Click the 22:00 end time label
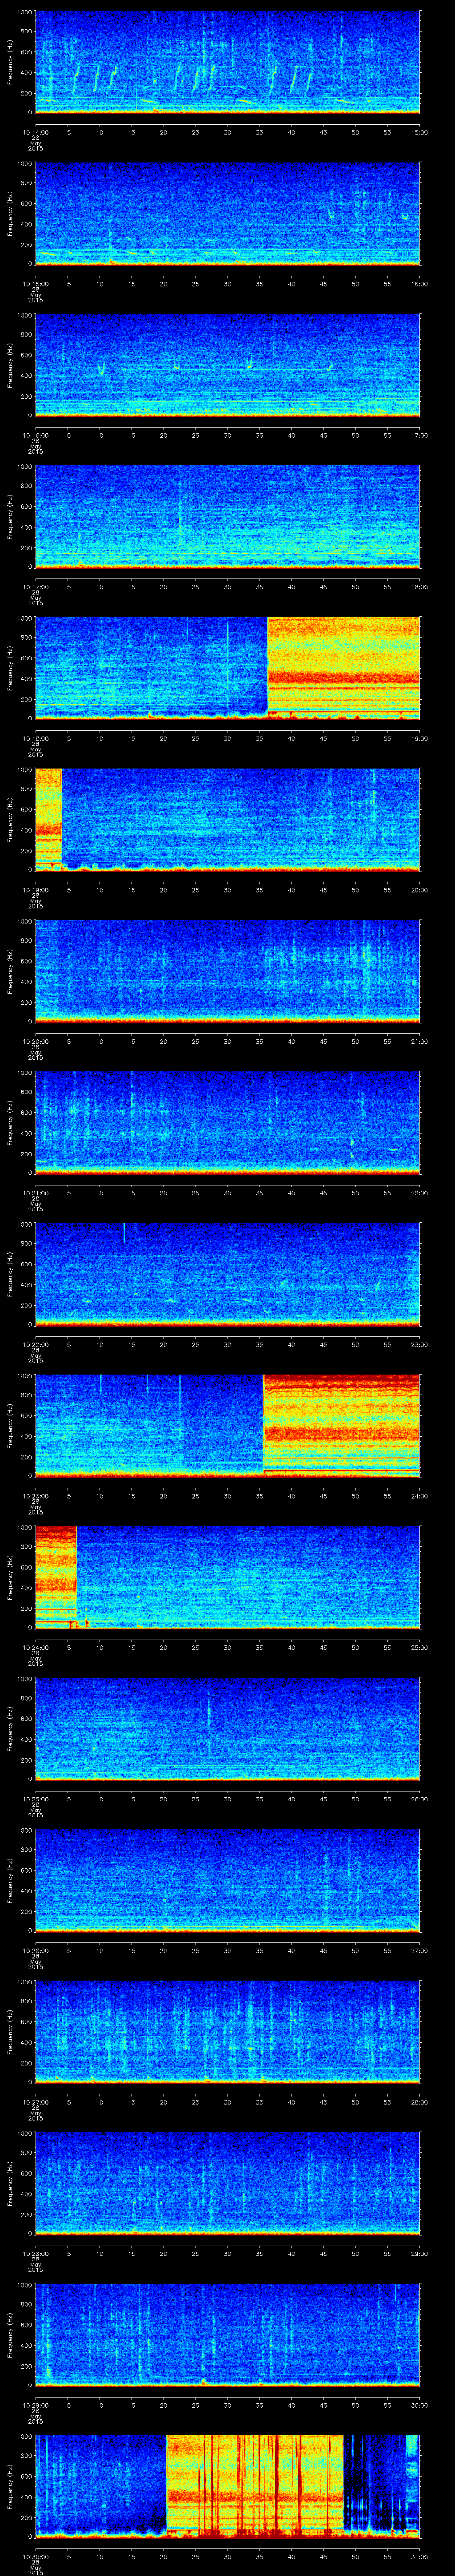Screen dimensions: 455x2576 click(x=420, y=1192)
